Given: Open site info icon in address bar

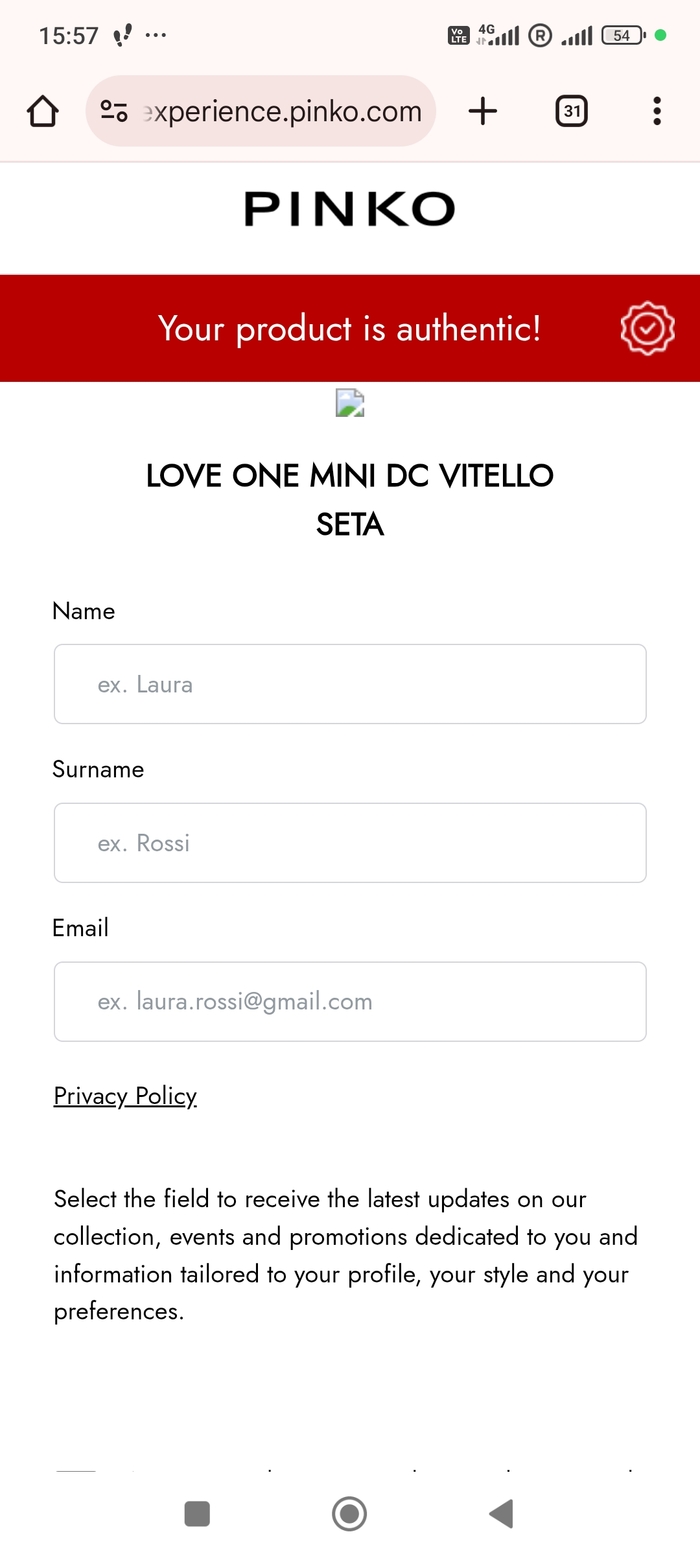Looking at the screenshot, I should [114, 111].
